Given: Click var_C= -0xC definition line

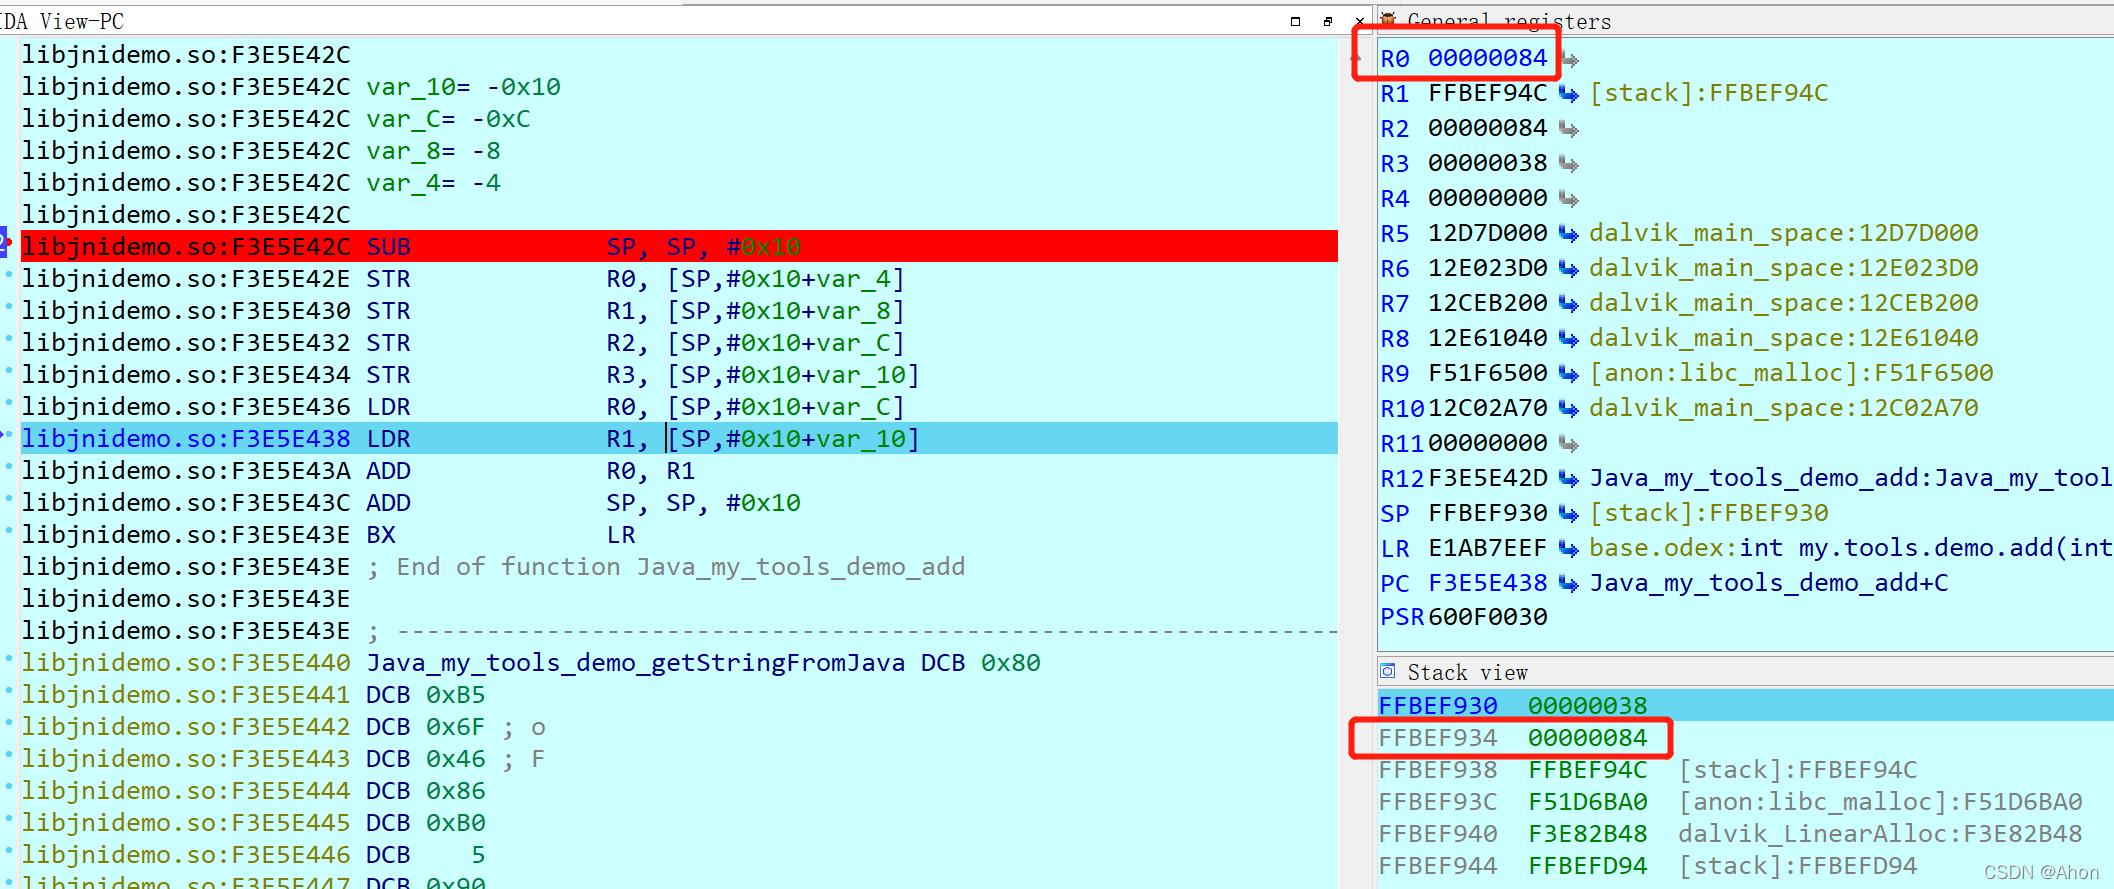Looking at the screenshot, I should coord(679,119).
